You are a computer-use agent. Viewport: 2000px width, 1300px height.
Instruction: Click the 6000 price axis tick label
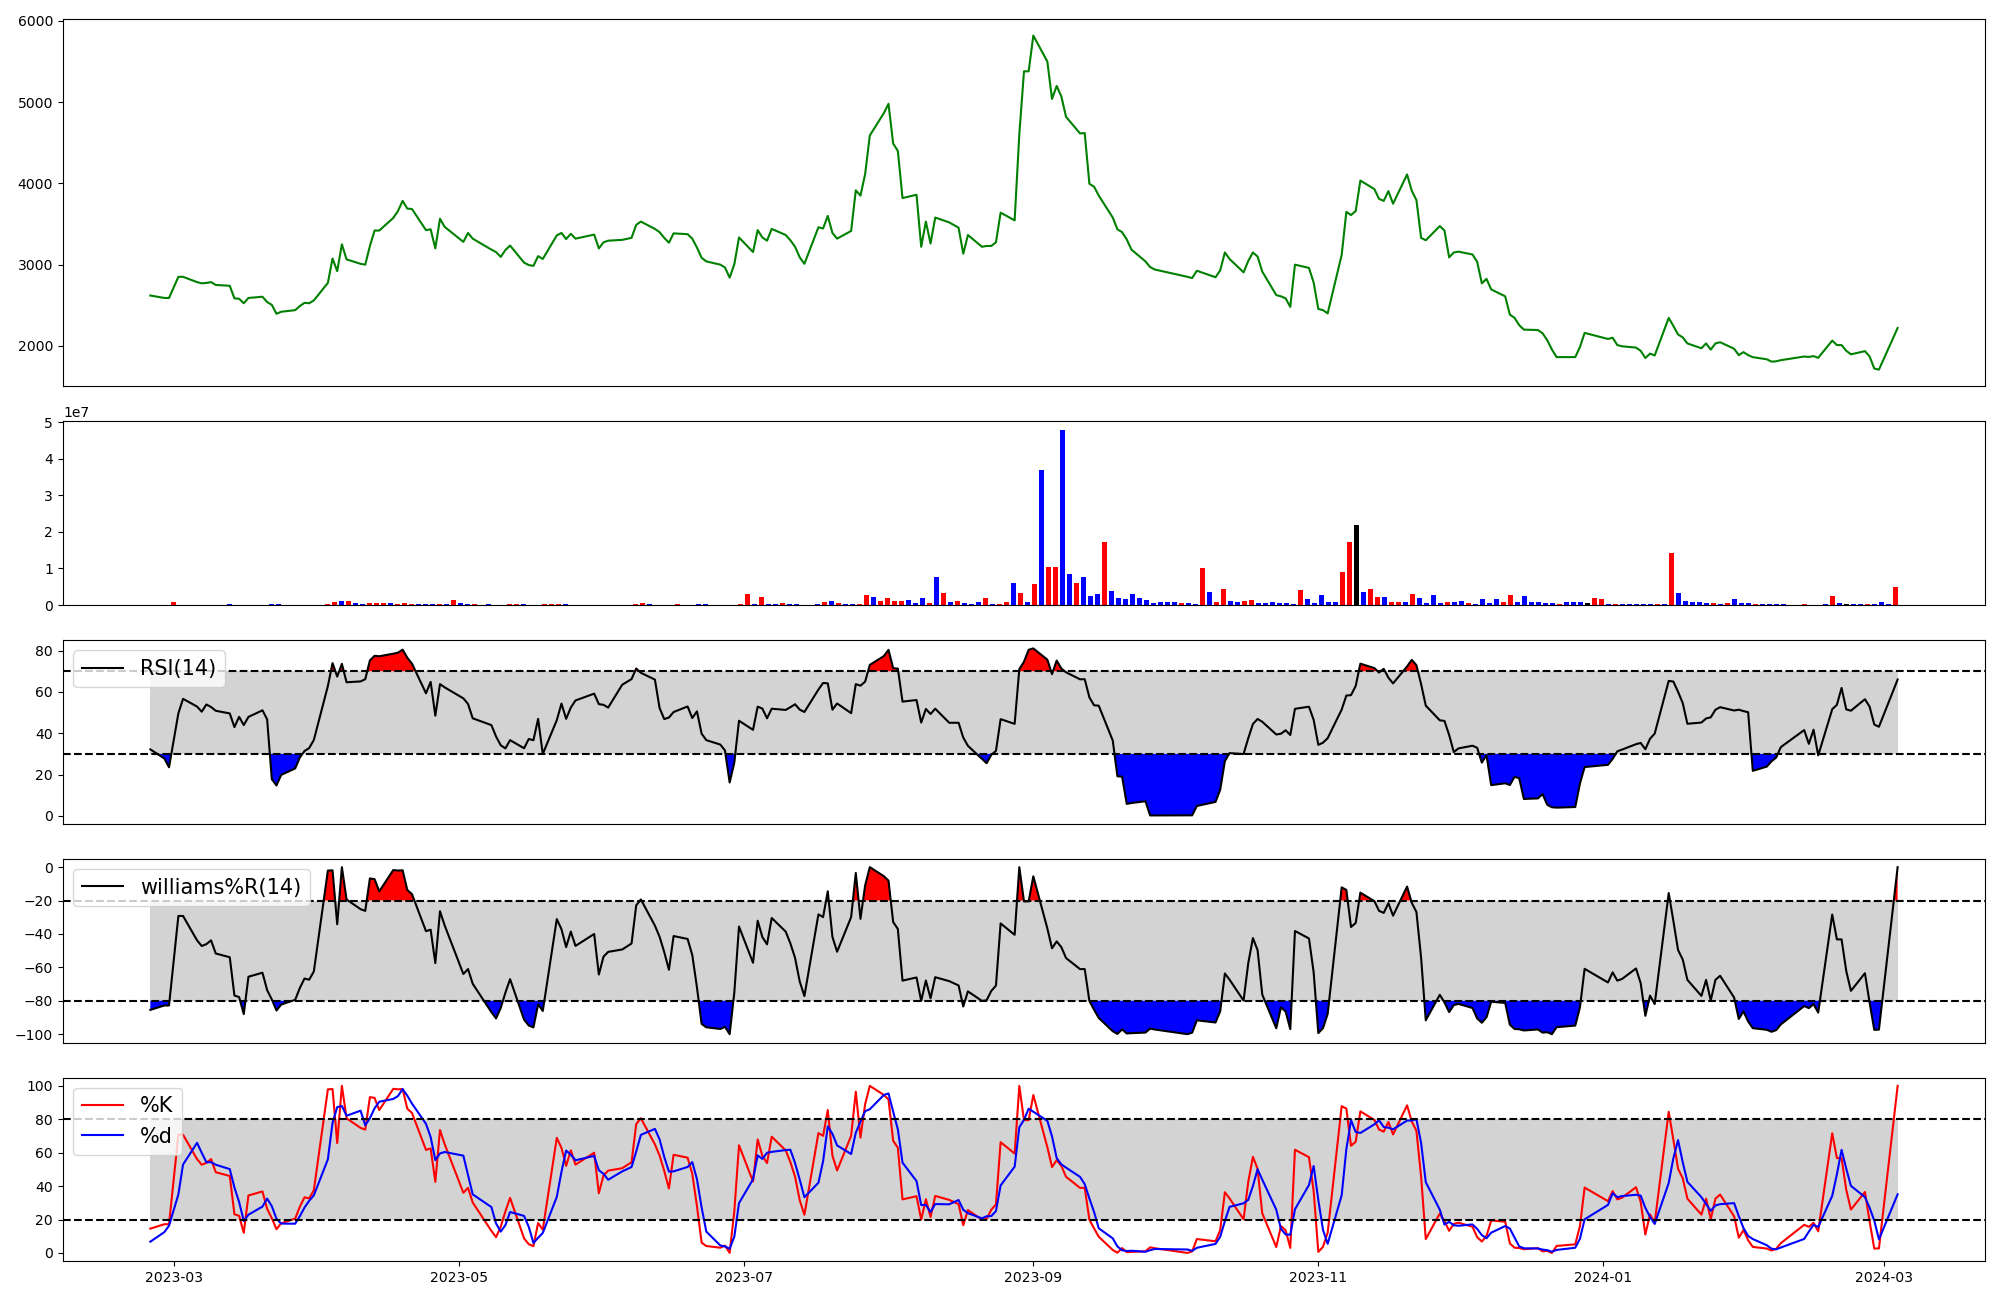point(36,21)
